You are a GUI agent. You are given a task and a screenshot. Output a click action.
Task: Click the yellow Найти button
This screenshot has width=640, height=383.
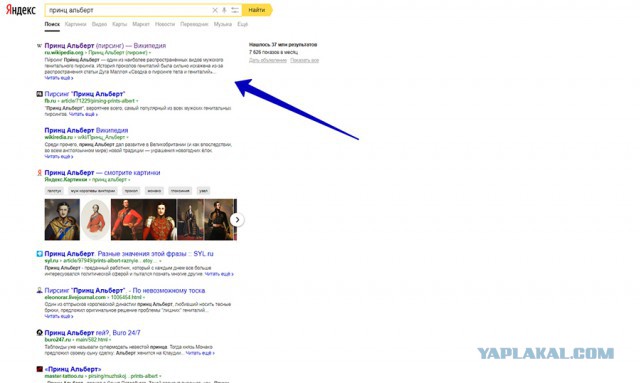coord(257,10)
